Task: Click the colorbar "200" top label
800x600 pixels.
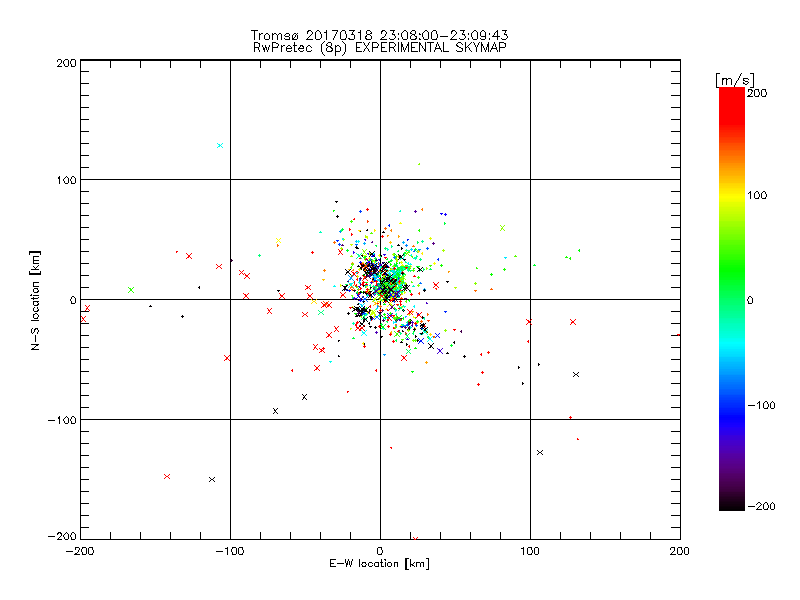Action: (x=757, y=93)
